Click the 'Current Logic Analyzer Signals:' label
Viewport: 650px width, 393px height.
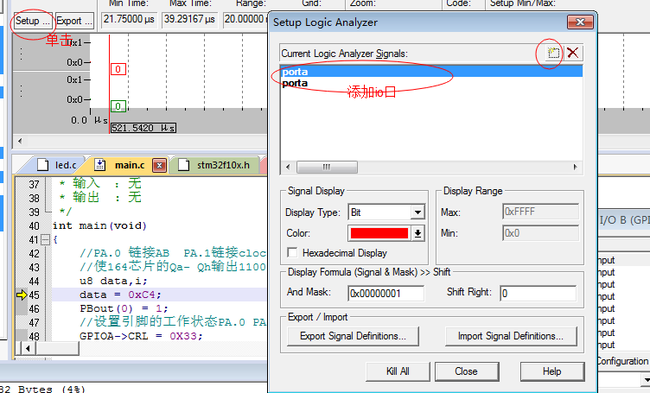click(x=344, y=53)
